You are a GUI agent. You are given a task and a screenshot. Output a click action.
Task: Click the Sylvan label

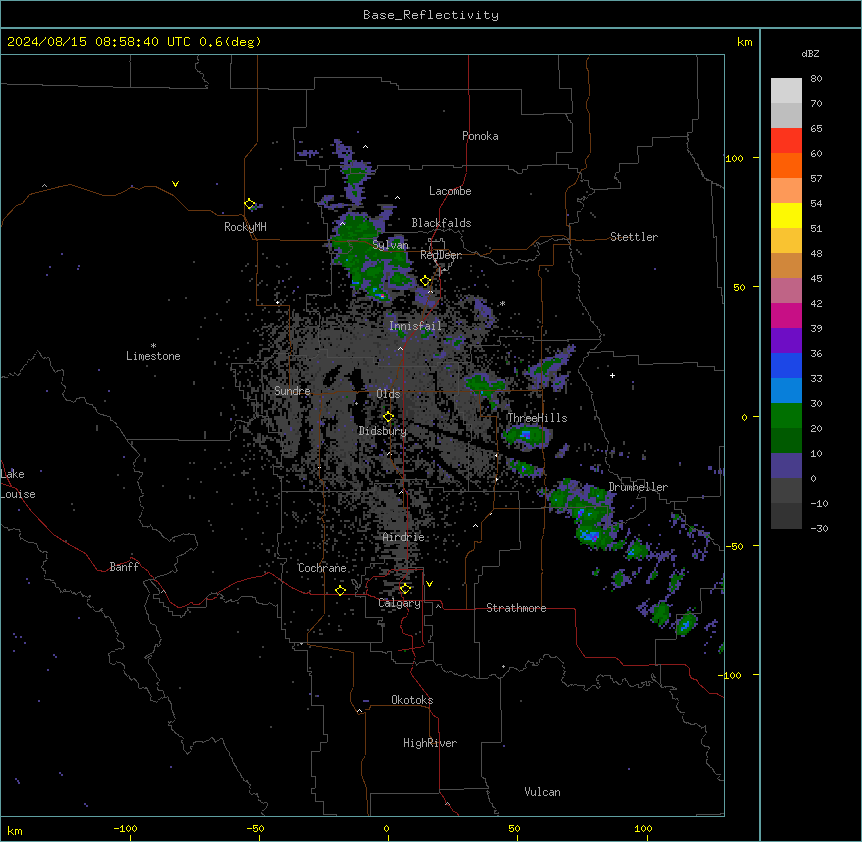click(390, 245)
